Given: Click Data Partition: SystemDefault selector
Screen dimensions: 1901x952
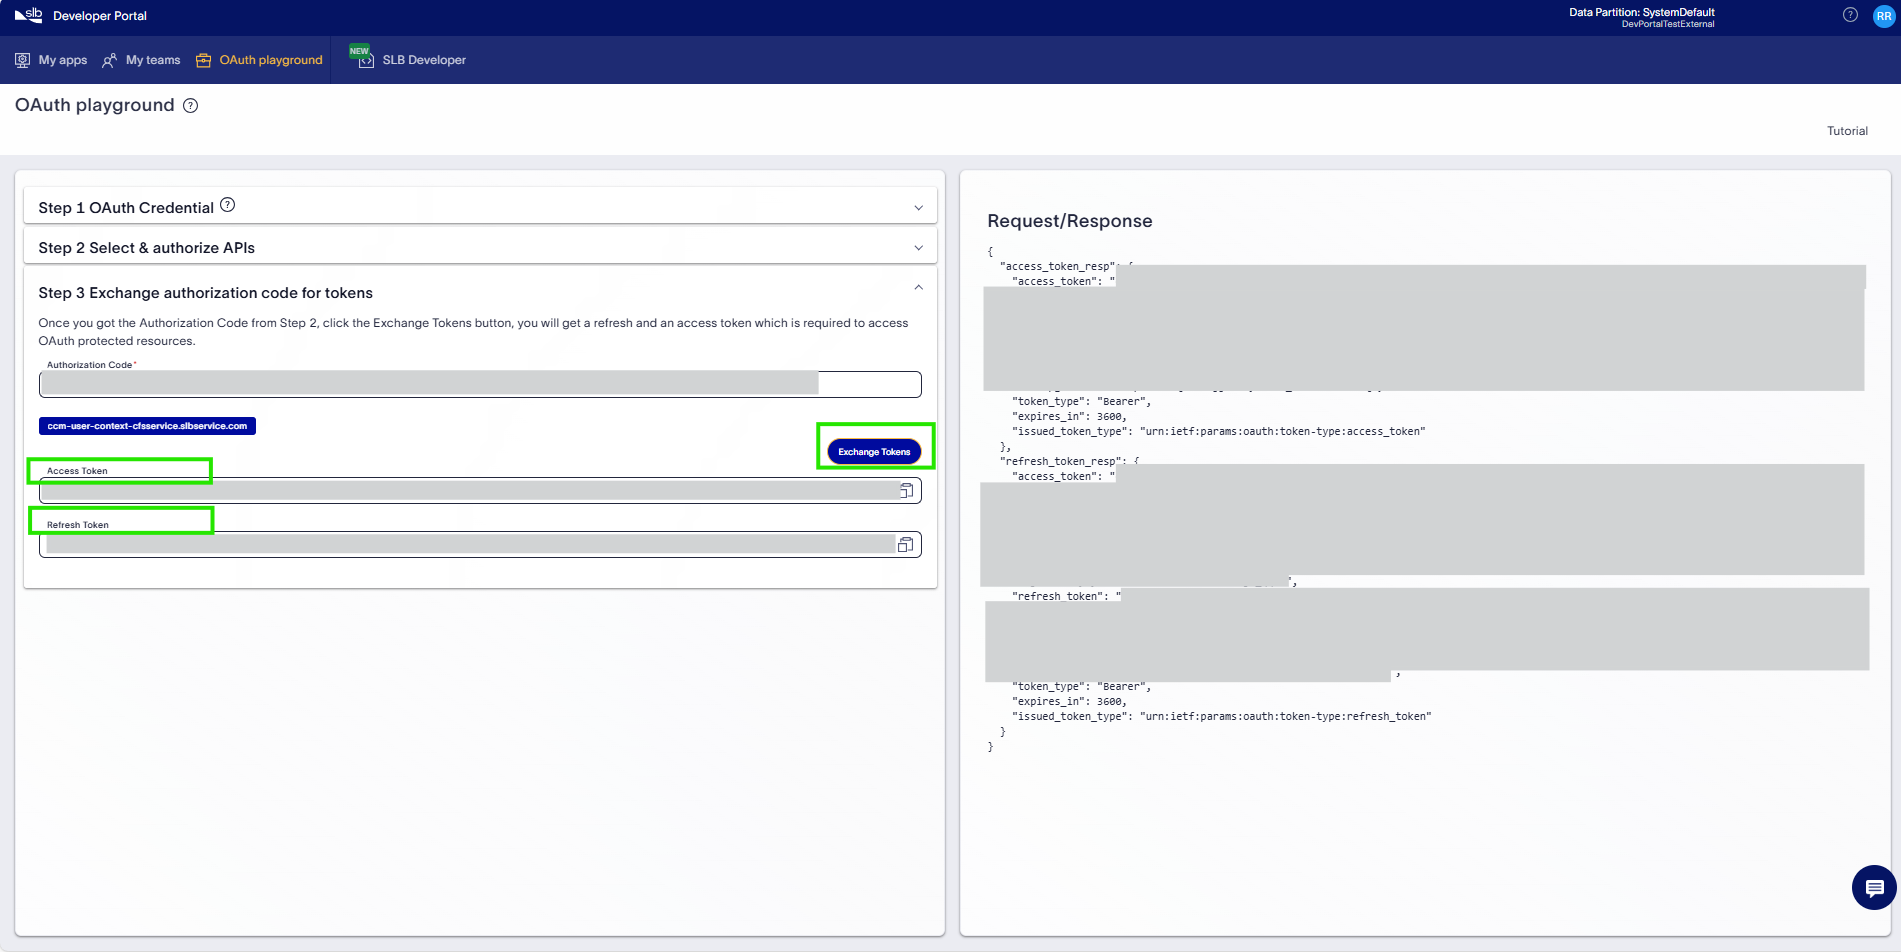Looking at the screenshot, I should [1641, 13].
